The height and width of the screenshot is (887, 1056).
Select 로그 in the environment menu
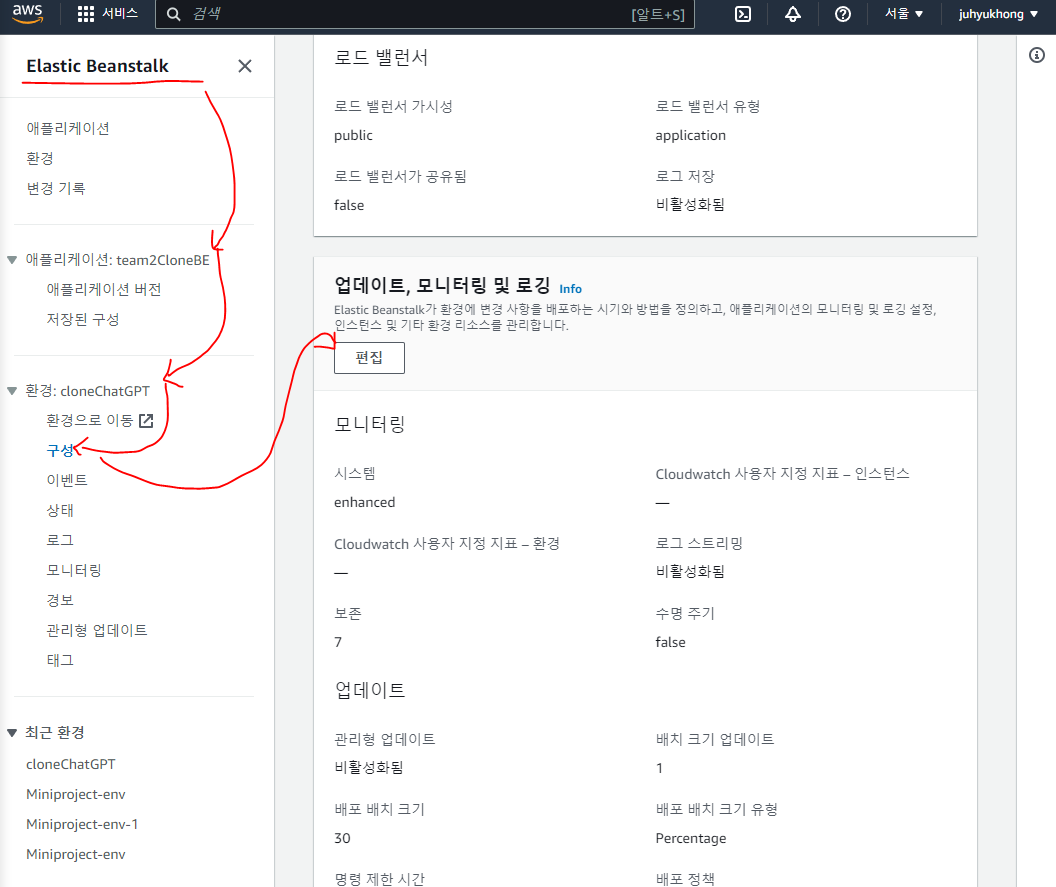tap(60, 540)
